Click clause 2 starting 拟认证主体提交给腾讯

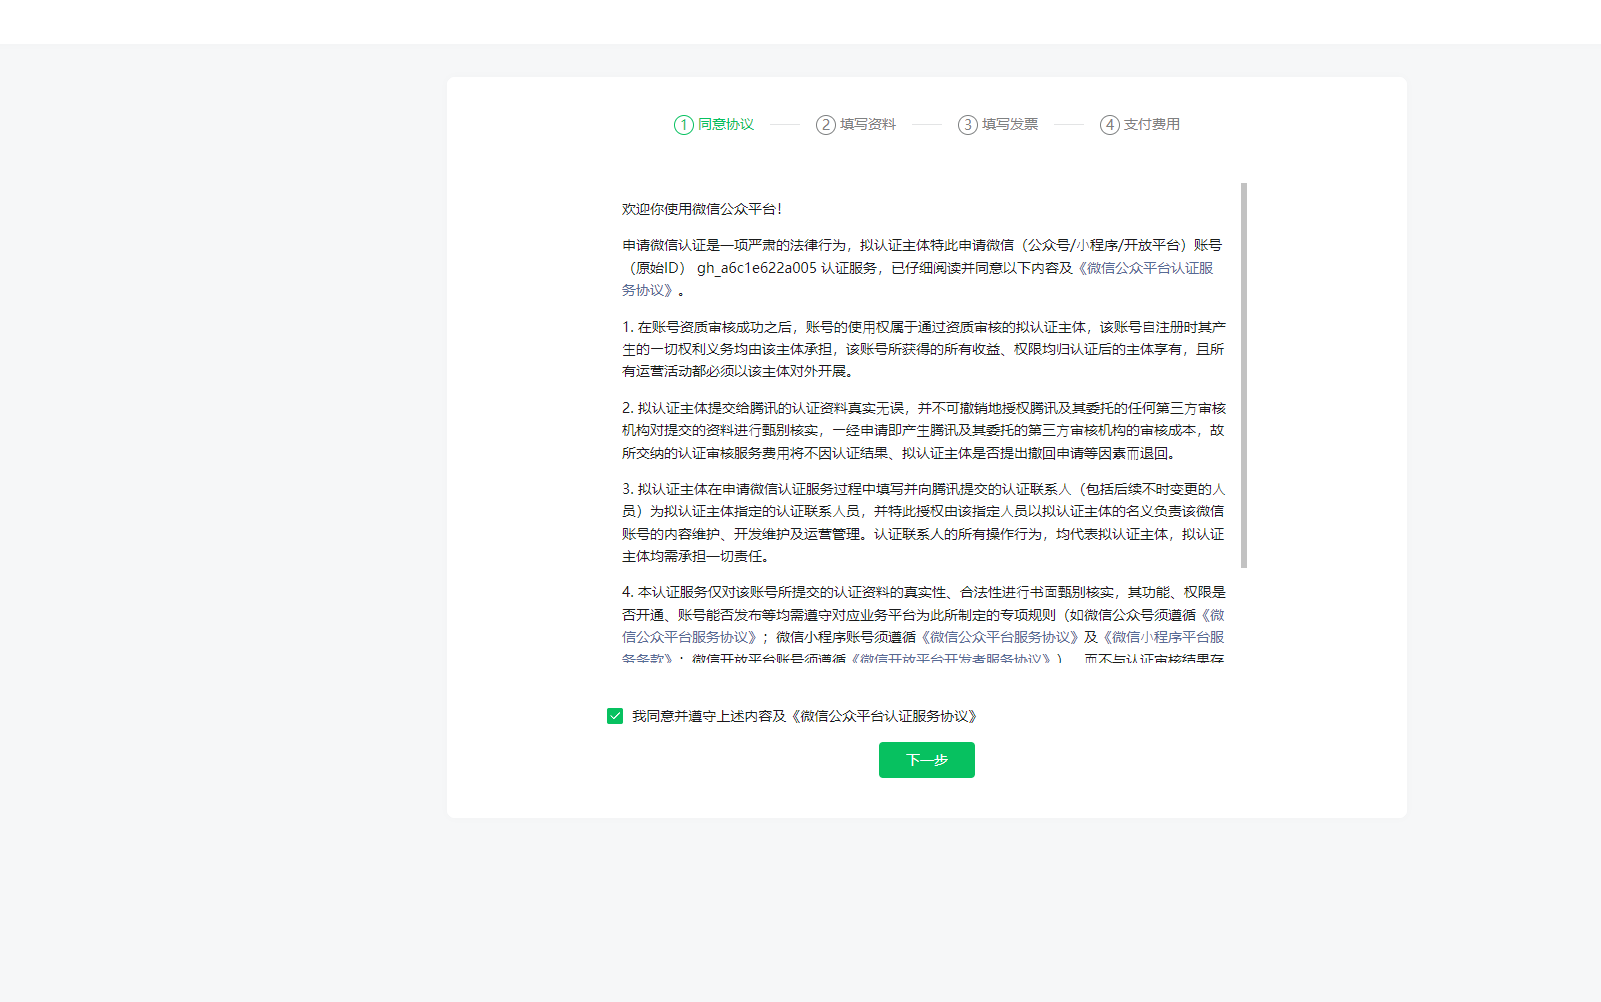[x=924, y=430]
